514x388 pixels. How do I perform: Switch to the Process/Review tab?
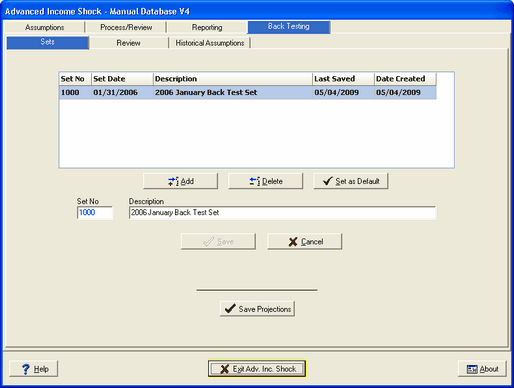click(126, 27)
